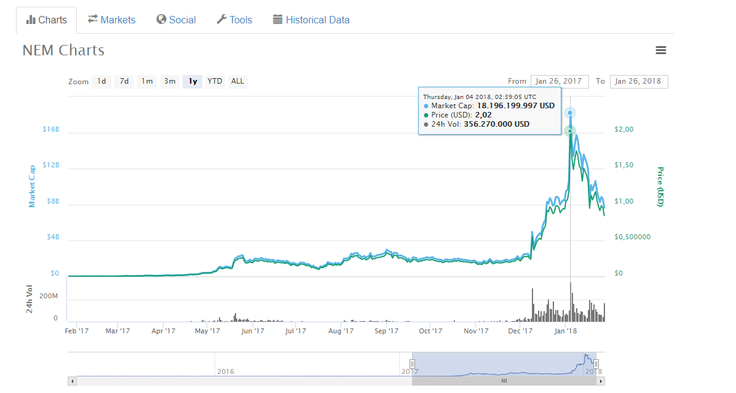
Task: Click the $16B axis label
Action: pos(51,129)
